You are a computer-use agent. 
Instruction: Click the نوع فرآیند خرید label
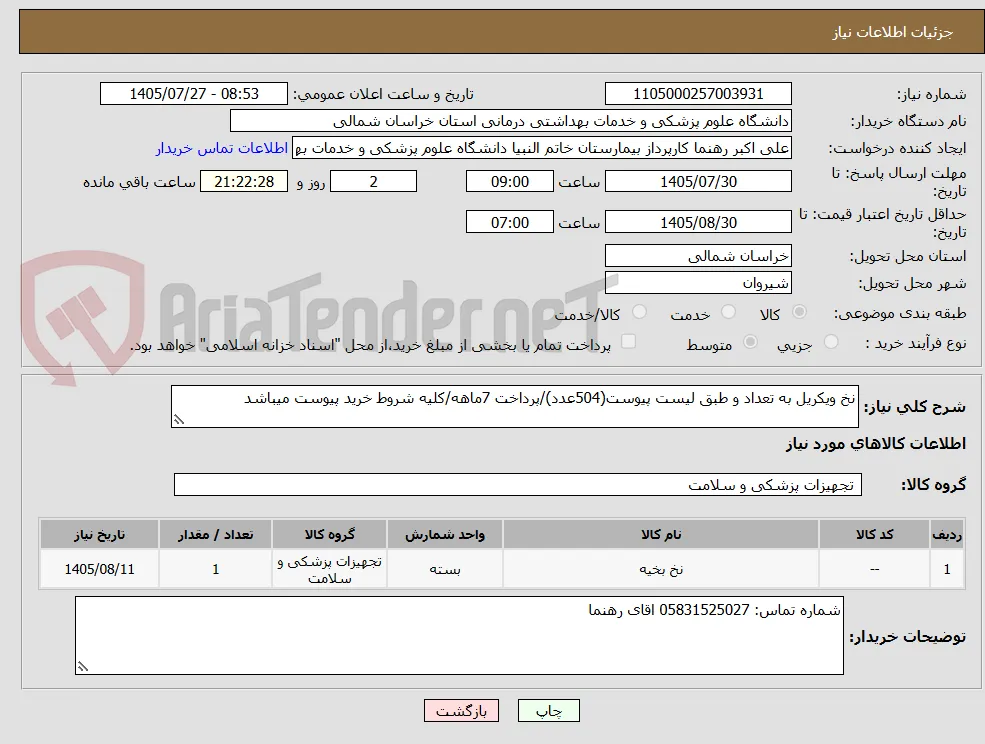[x=916, y=342]
